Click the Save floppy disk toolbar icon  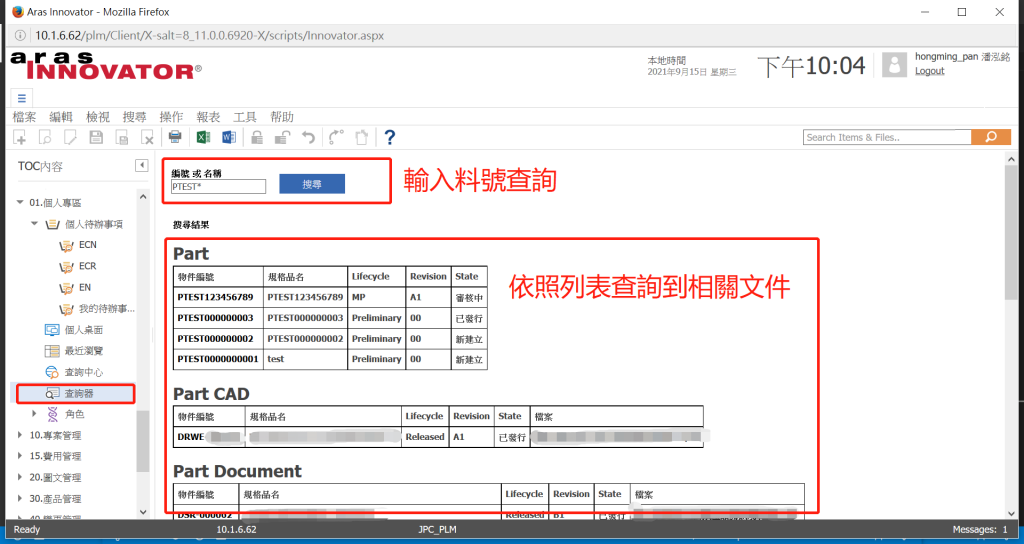(96, 137)
